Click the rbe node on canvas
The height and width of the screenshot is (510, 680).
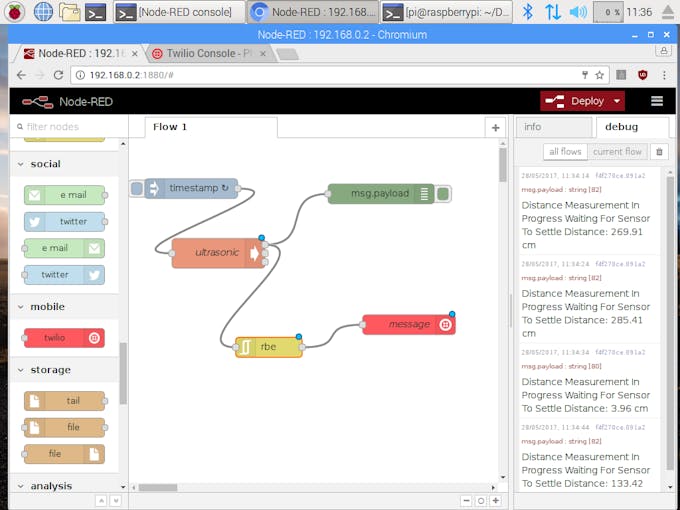[x=268, y=347]
